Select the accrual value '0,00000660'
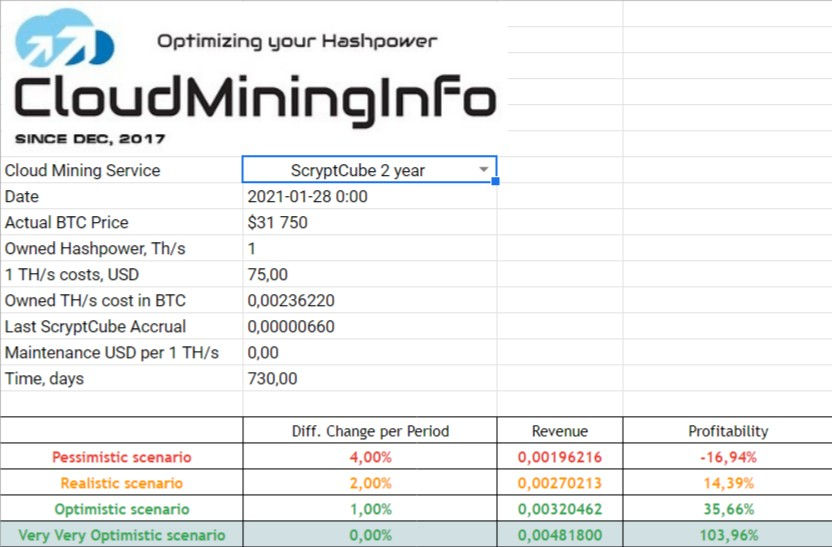Viewport: 832px width, 547px height. (291, 326)
